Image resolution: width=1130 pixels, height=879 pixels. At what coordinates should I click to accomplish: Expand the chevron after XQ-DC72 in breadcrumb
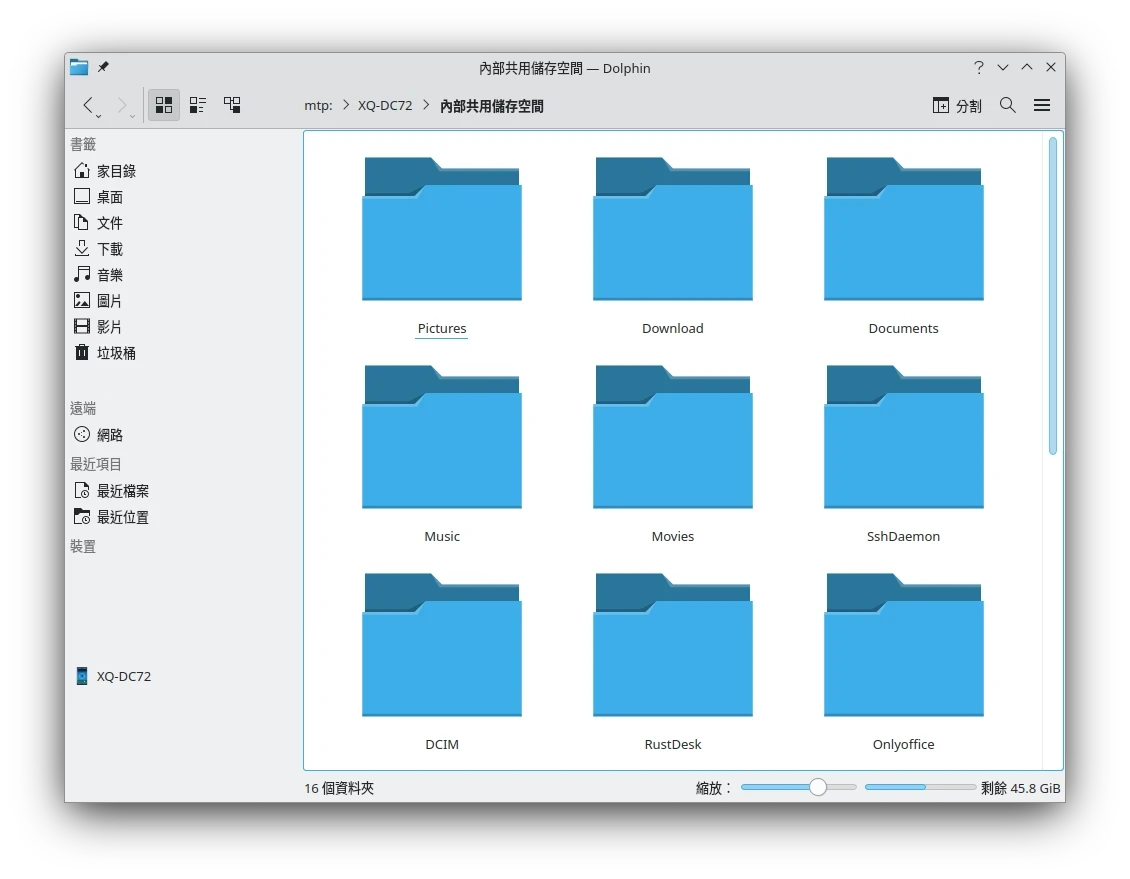[427, 105]
